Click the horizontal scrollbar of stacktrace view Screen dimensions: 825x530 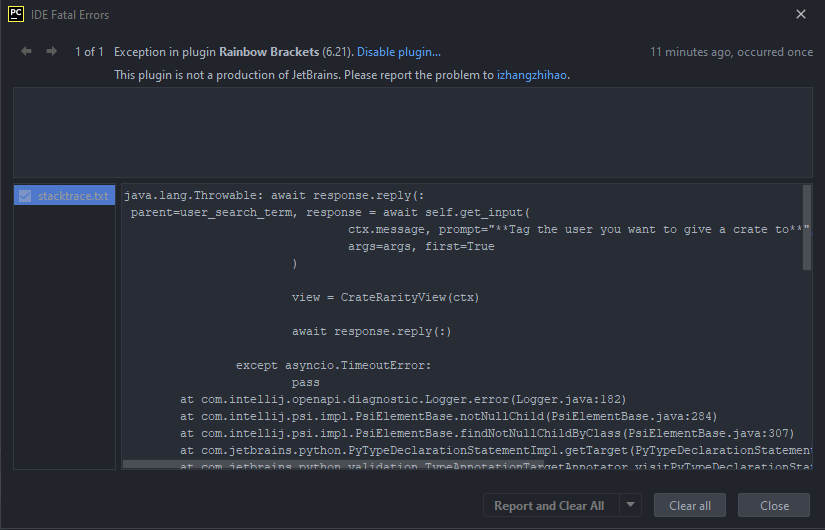coord(333,465)
